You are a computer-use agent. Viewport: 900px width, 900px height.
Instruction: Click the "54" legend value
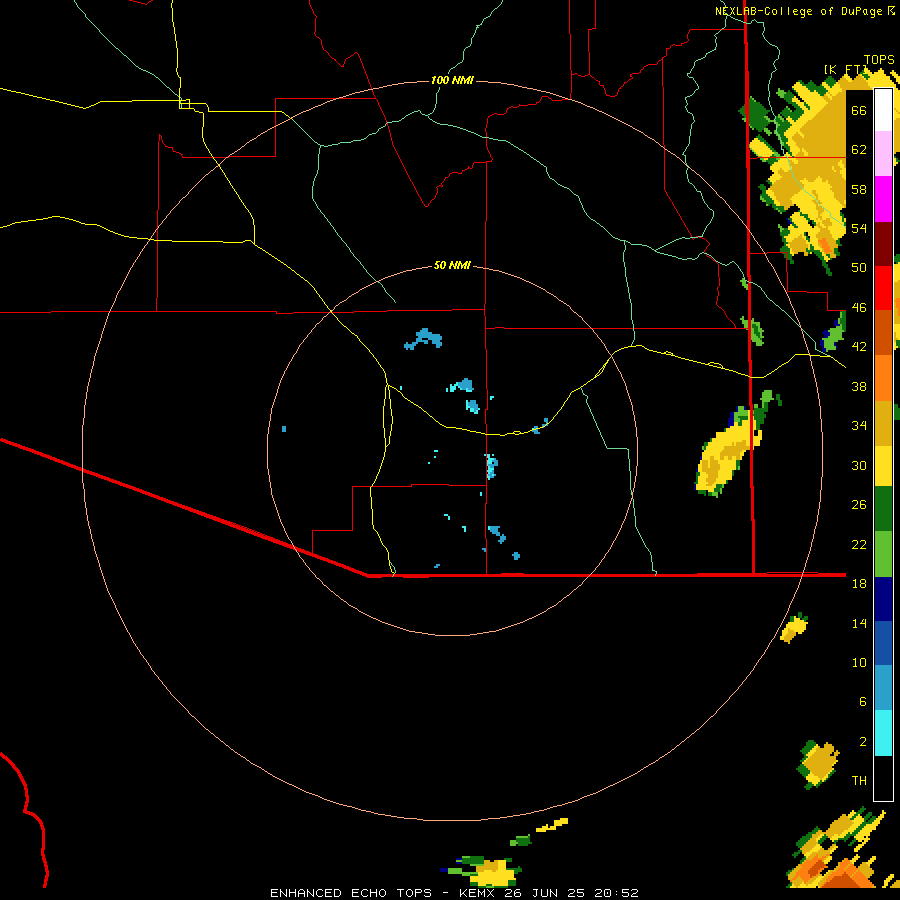click(x=859, y=228)
